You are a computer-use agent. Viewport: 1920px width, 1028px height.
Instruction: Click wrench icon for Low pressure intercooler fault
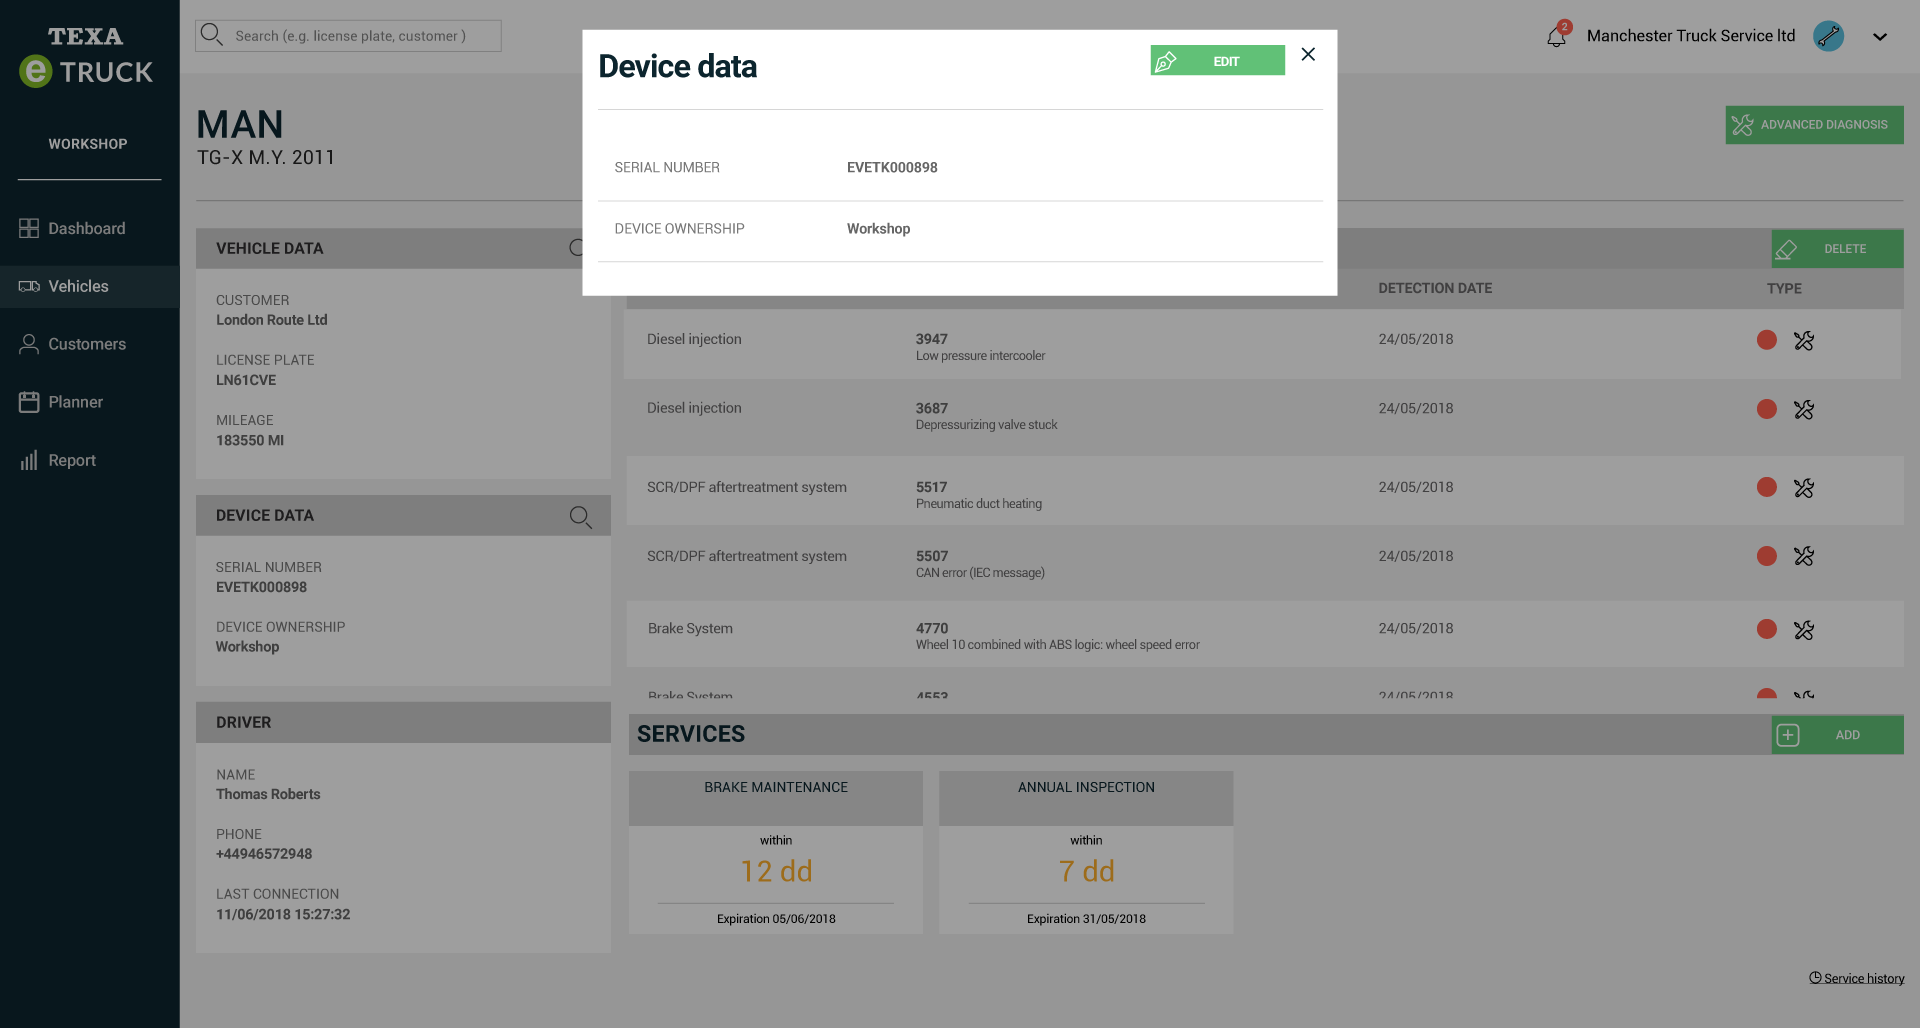click(x=1803, y=341)
